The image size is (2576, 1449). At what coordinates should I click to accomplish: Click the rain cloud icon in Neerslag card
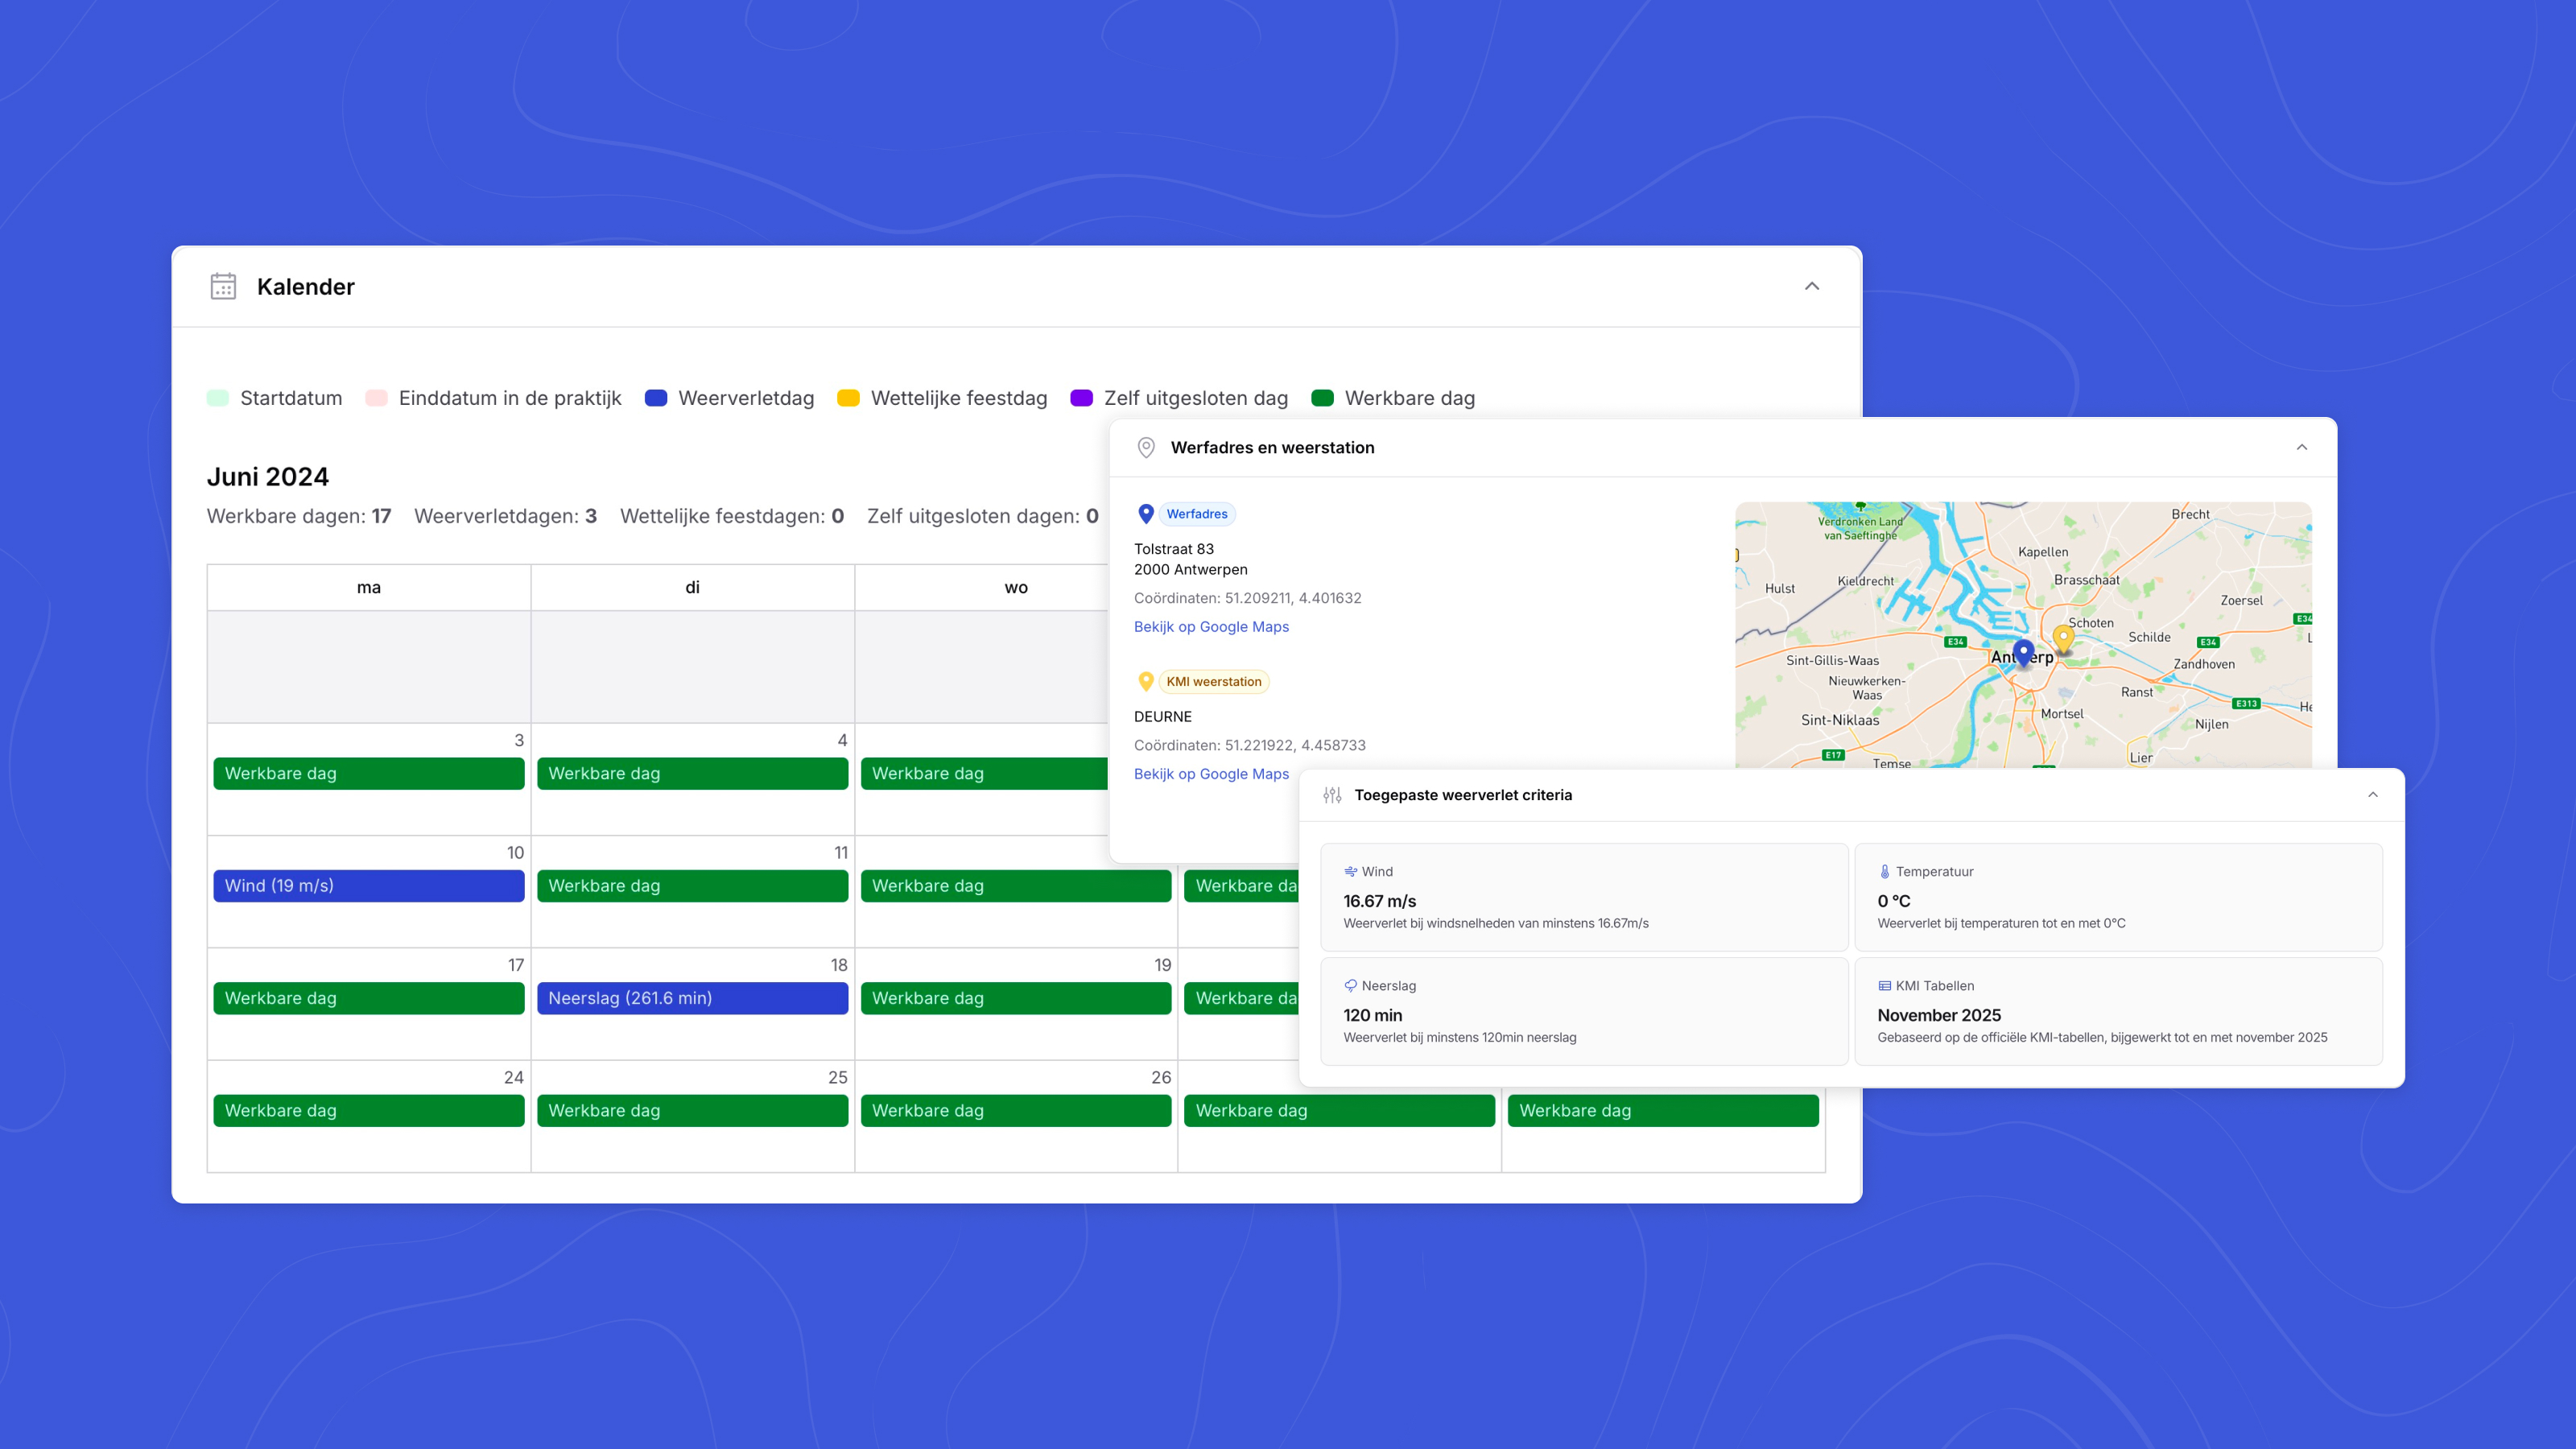pos(1350,986)
